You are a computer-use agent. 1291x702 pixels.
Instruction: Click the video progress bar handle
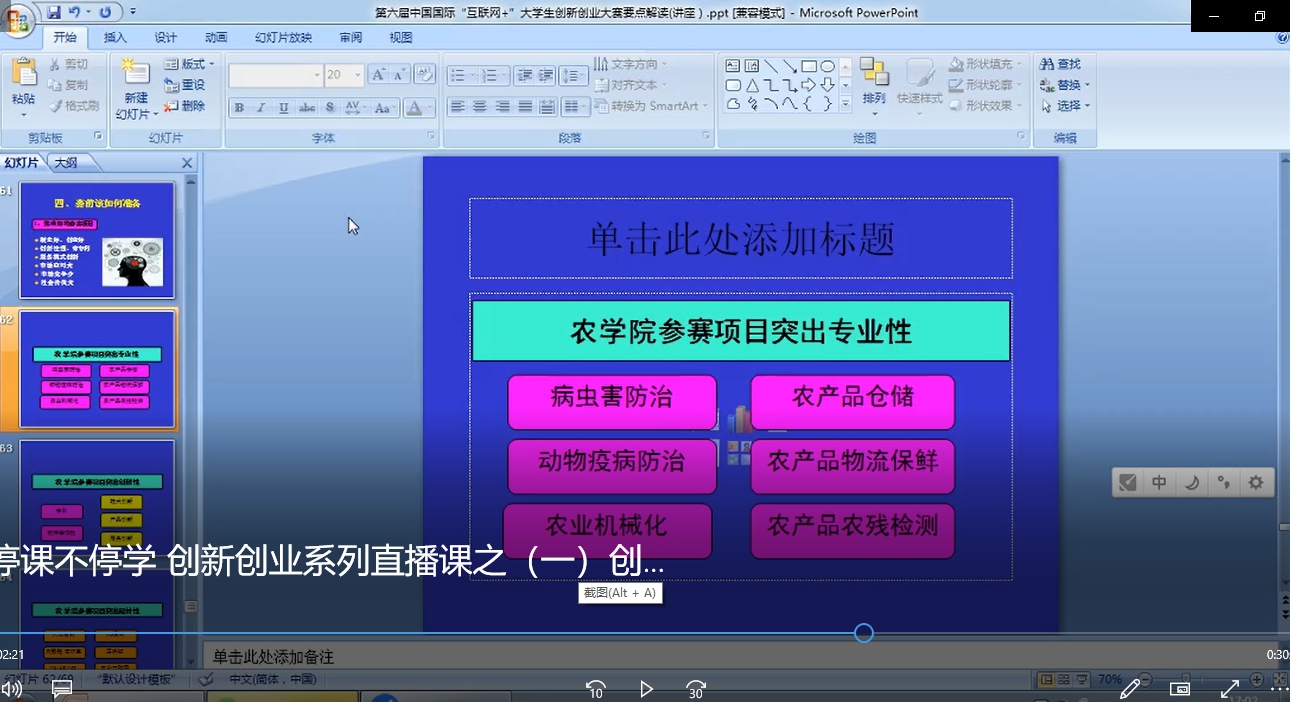(x=864, y=633)
